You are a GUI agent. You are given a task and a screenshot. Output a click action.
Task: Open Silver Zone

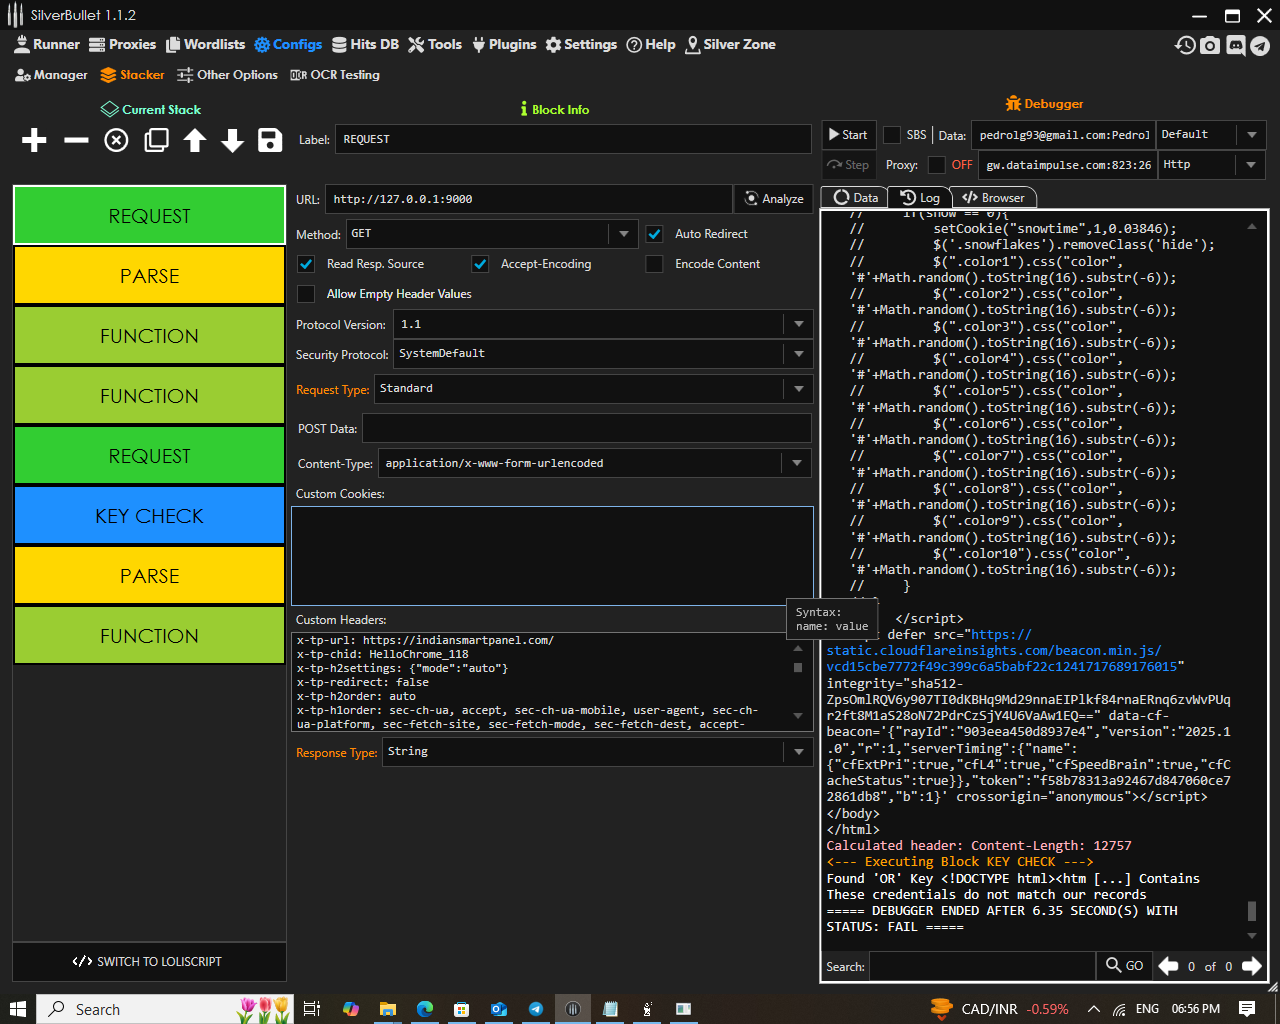(x=730, y=45)
